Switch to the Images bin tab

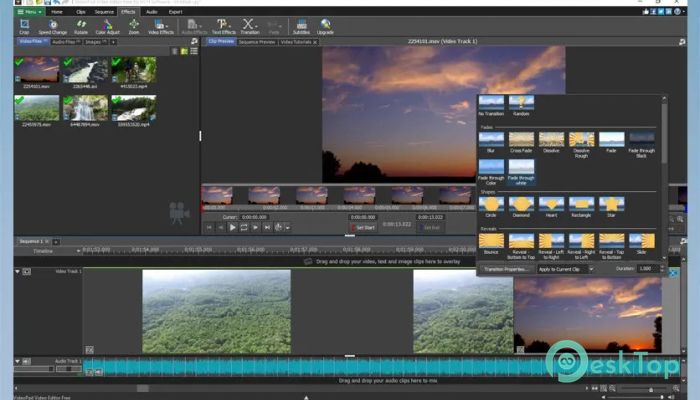click(x=96, y=42)
